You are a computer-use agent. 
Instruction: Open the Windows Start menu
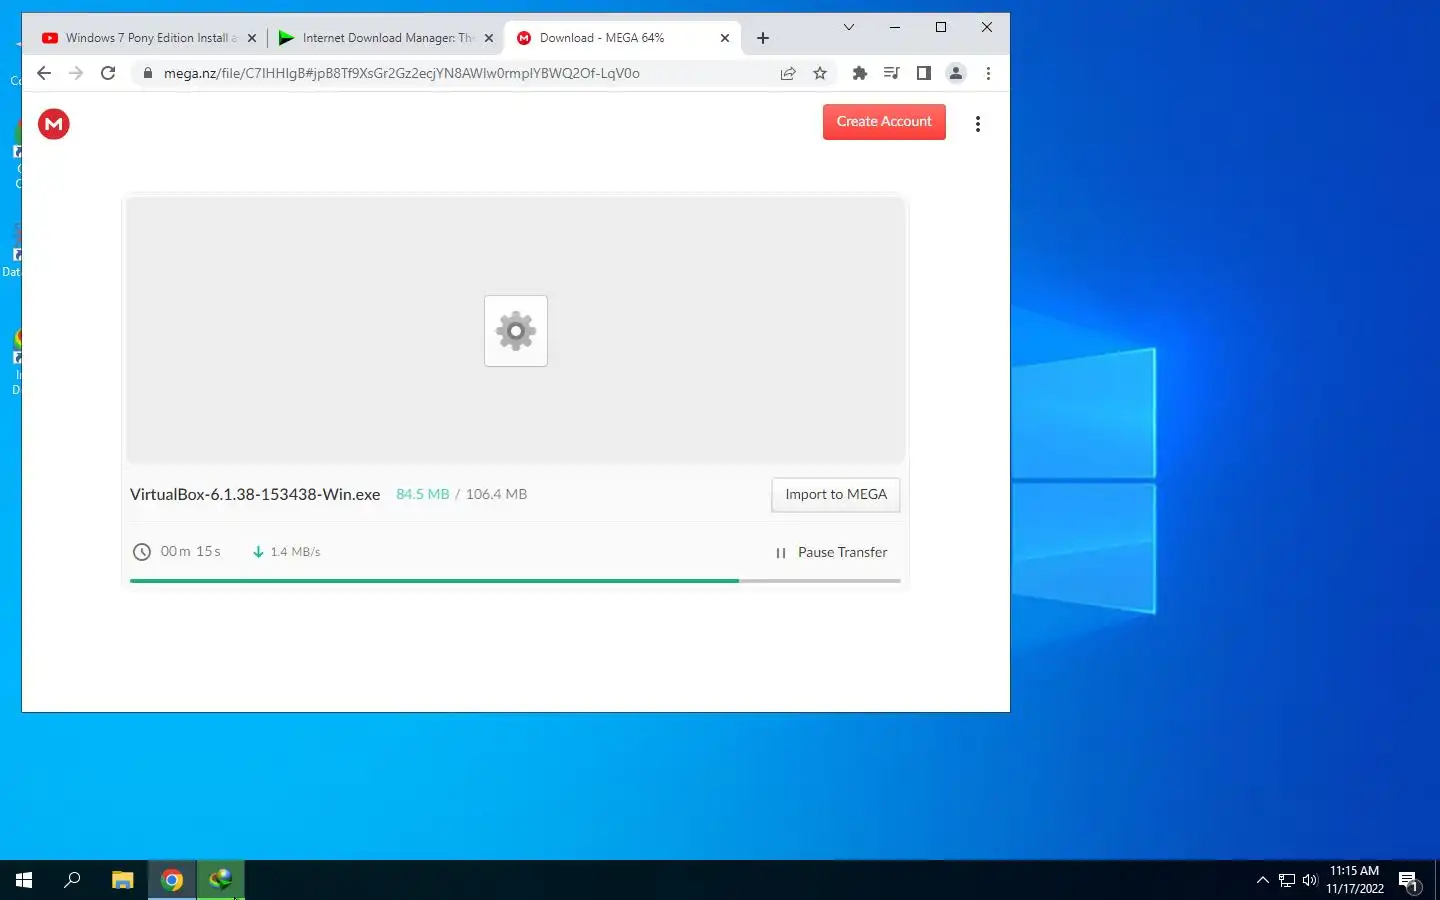click(24, 880)
